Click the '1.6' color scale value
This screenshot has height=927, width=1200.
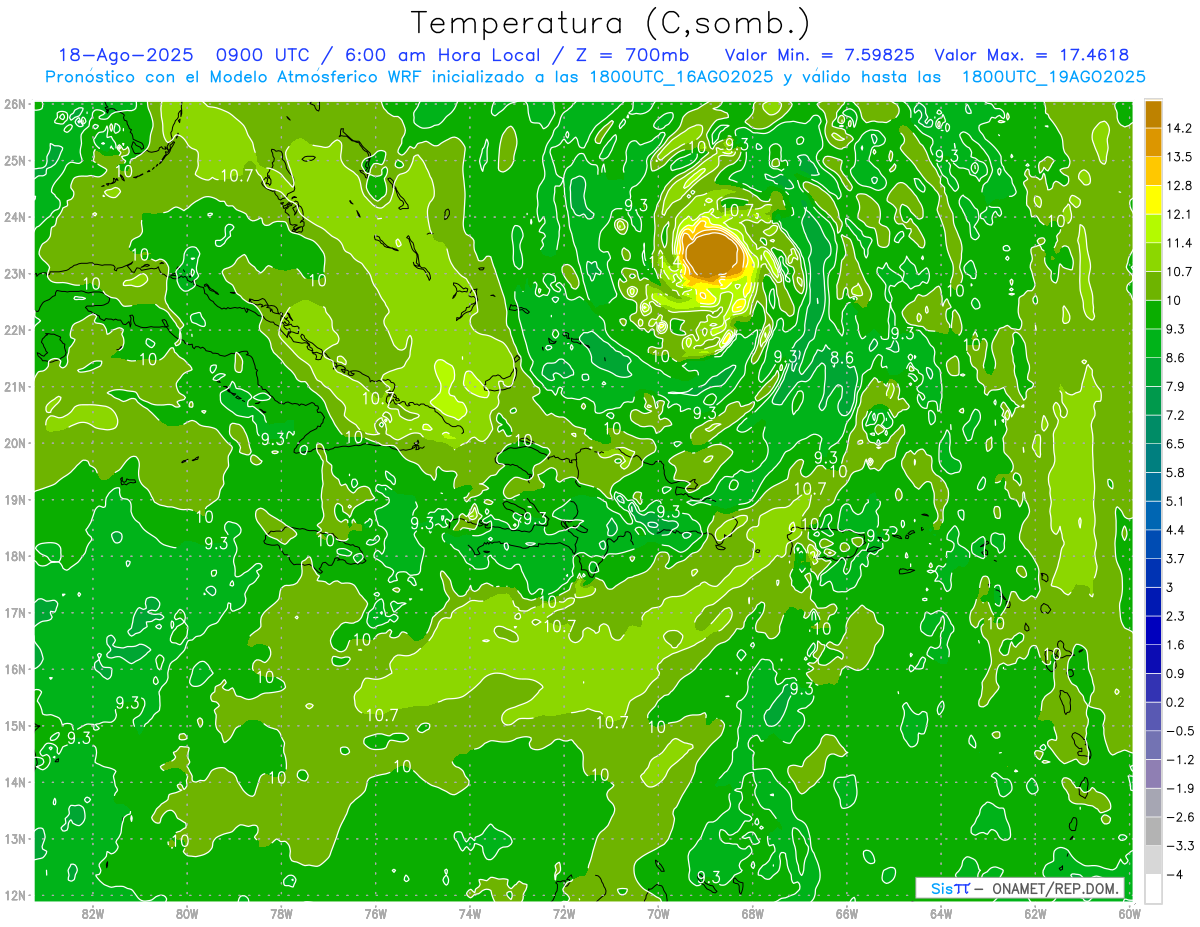point(1176,645)
